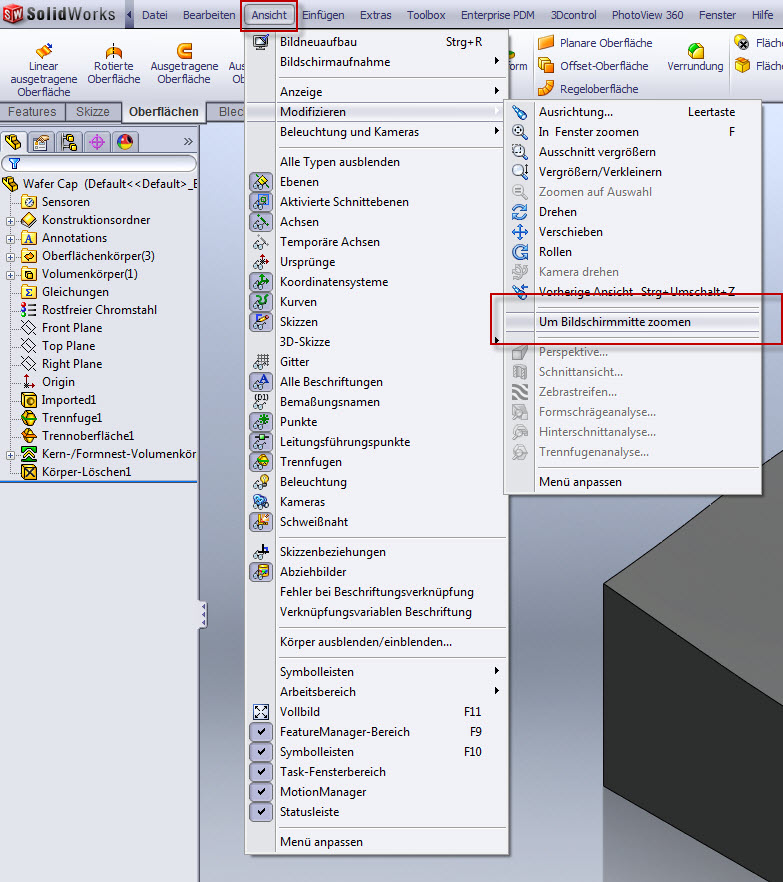This screenshot has width=783, height=882.
Task: Open the PropertyManager tab icon
Action: (x=40, y=142)
